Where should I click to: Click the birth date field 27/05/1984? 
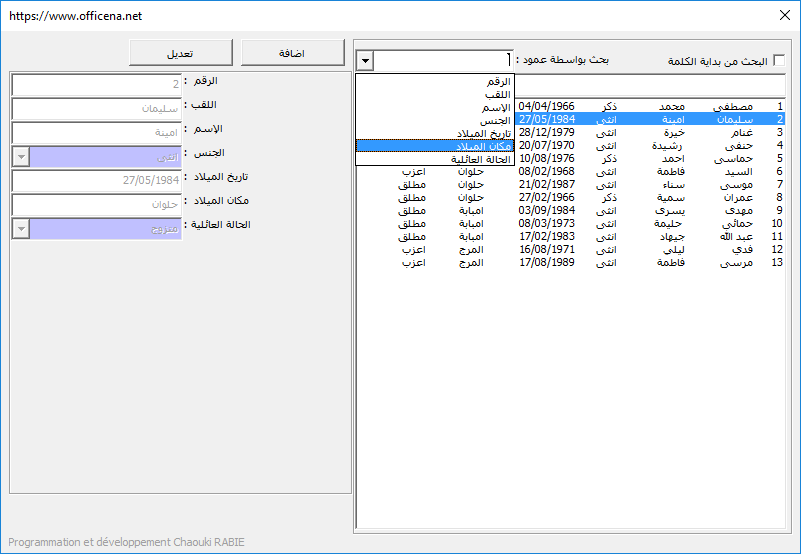click(97, 181)
